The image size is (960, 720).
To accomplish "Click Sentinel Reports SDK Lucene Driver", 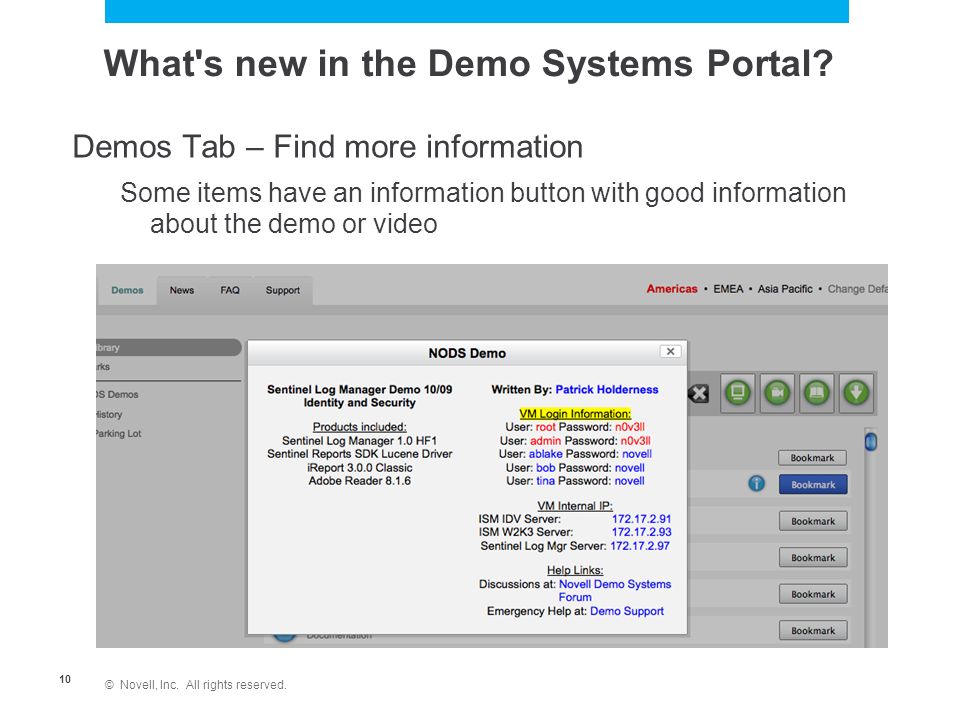I will (x=359, y=454).
